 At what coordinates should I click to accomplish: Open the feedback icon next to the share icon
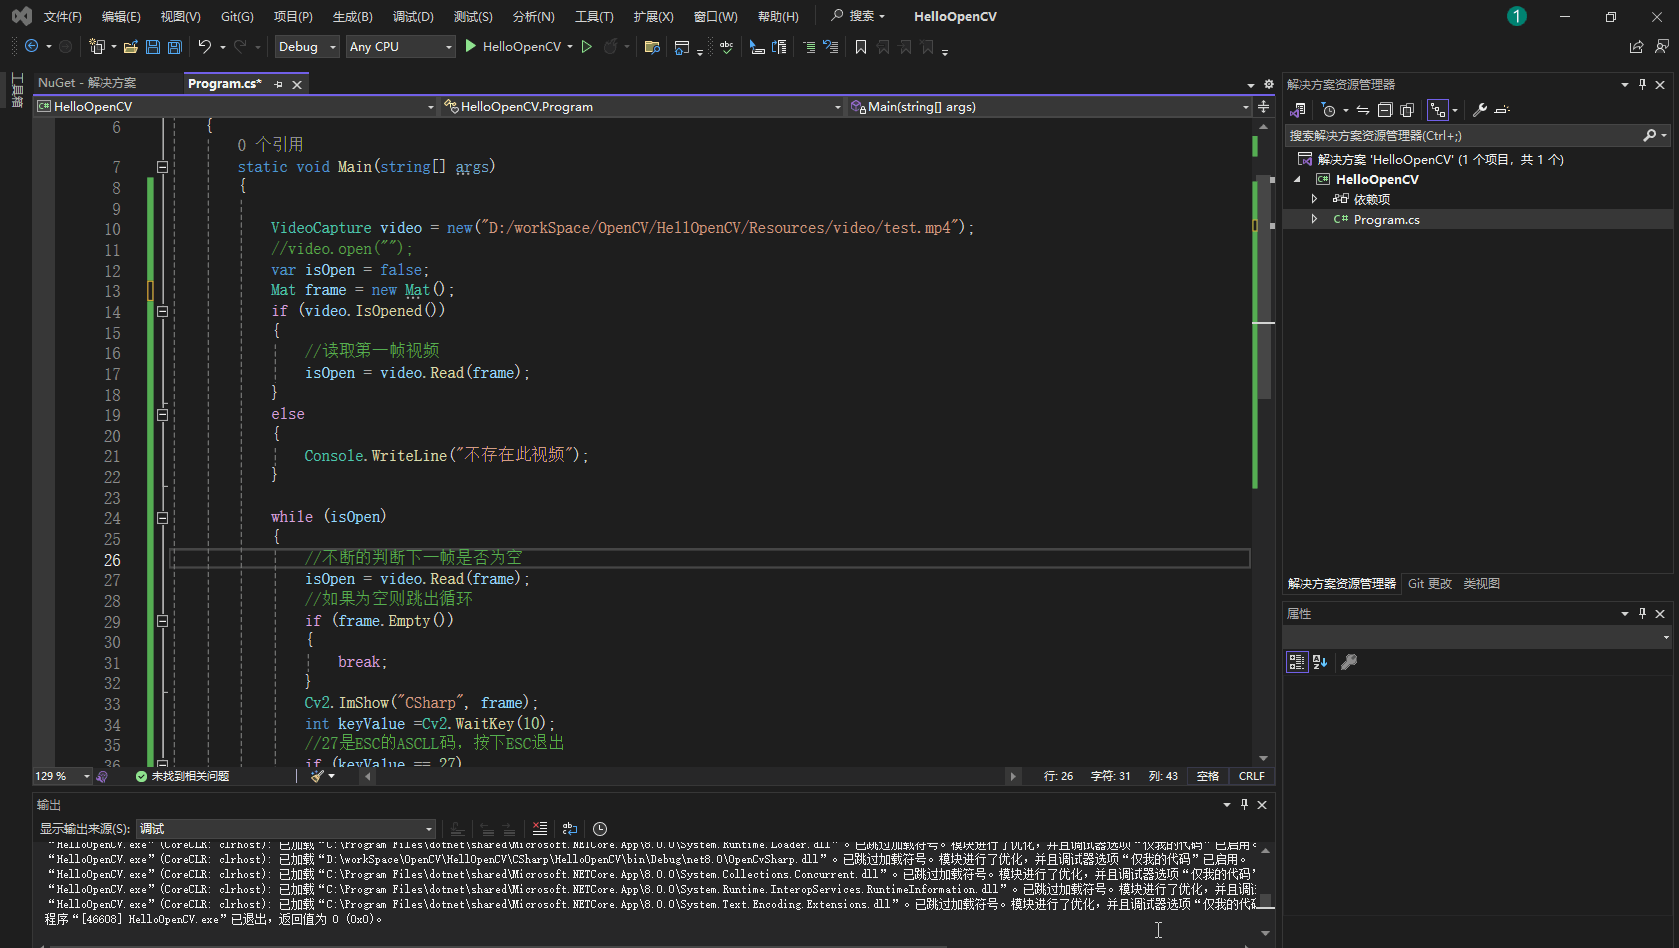1662,46
